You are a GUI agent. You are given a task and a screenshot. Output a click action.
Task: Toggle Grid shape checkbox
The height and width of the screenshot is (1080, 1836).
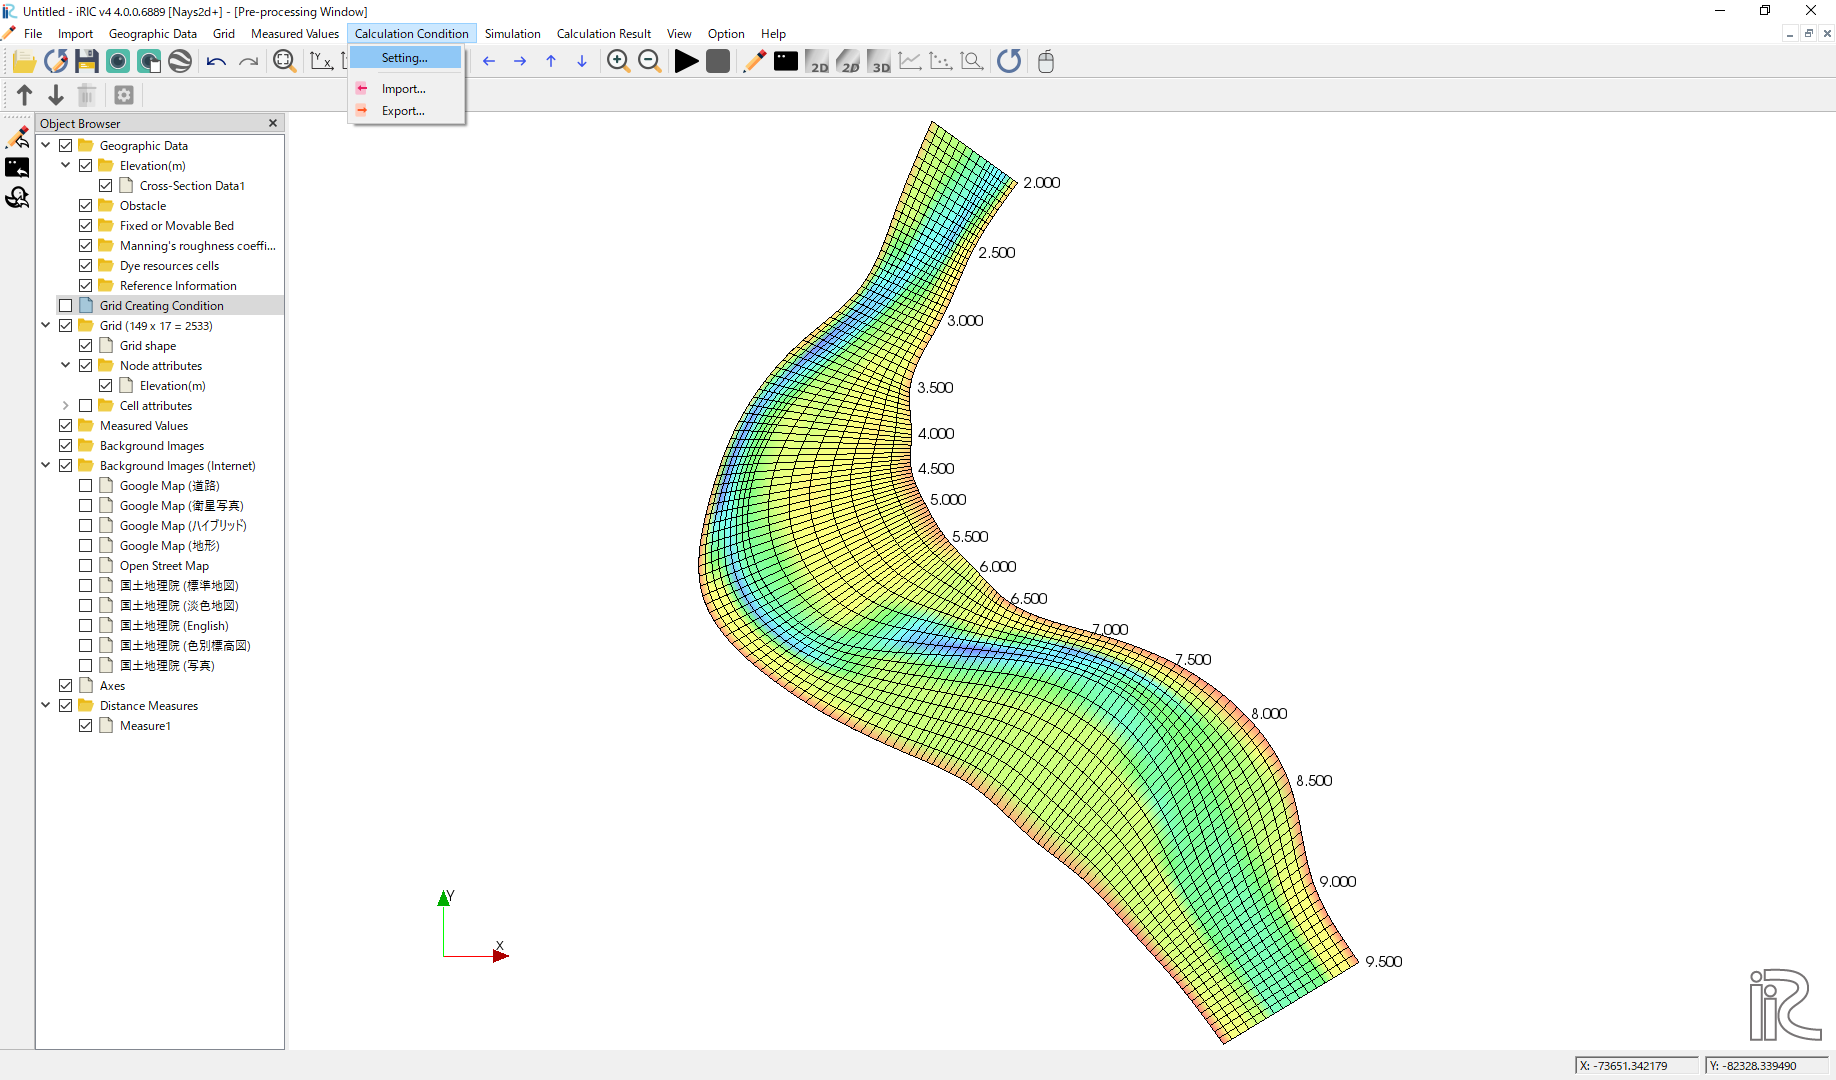click(86, 346)
